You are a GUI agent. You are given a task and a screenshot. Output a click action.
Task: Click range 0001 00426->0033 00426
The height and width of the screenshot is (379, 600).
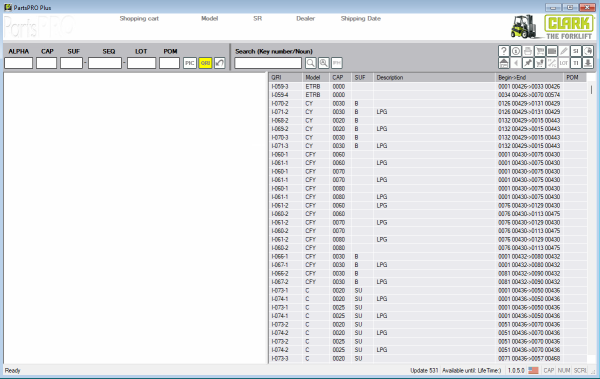[529, 87]
